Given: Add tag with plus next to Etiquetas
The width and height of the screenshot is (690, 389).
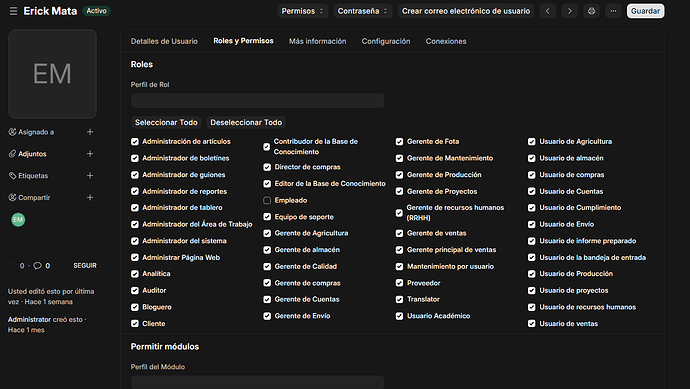Looking at the screenshot, I should (x=90, y=176).
